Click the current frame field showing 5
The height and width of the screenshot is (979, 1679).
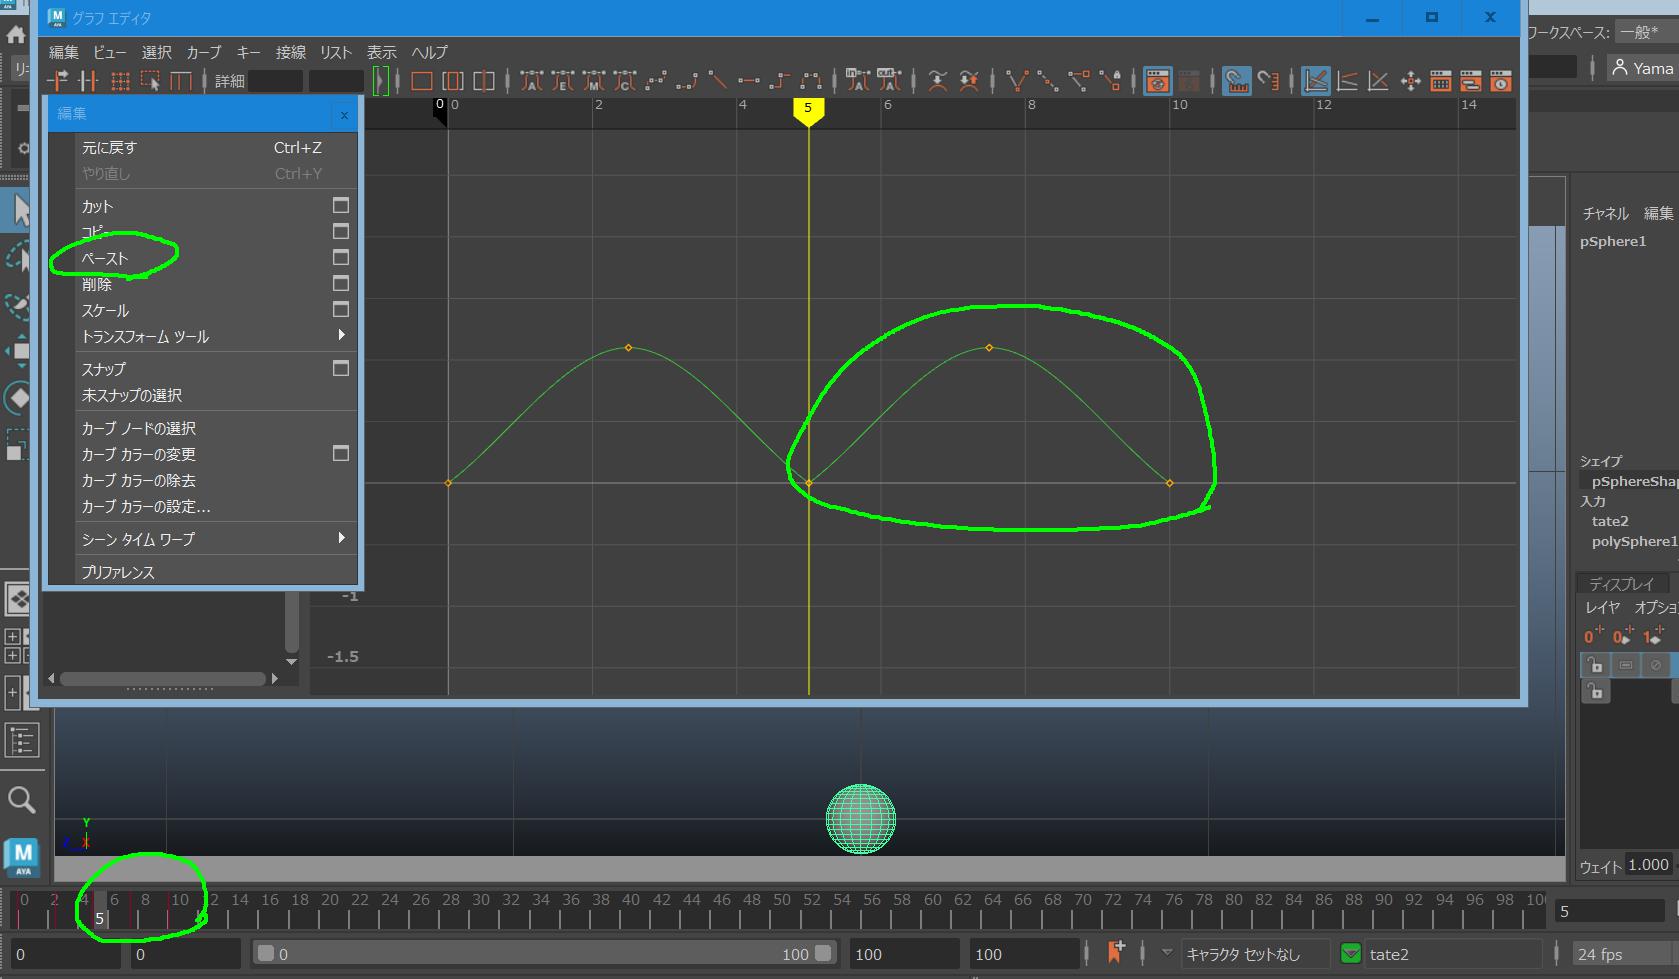tap(1608, 911)
